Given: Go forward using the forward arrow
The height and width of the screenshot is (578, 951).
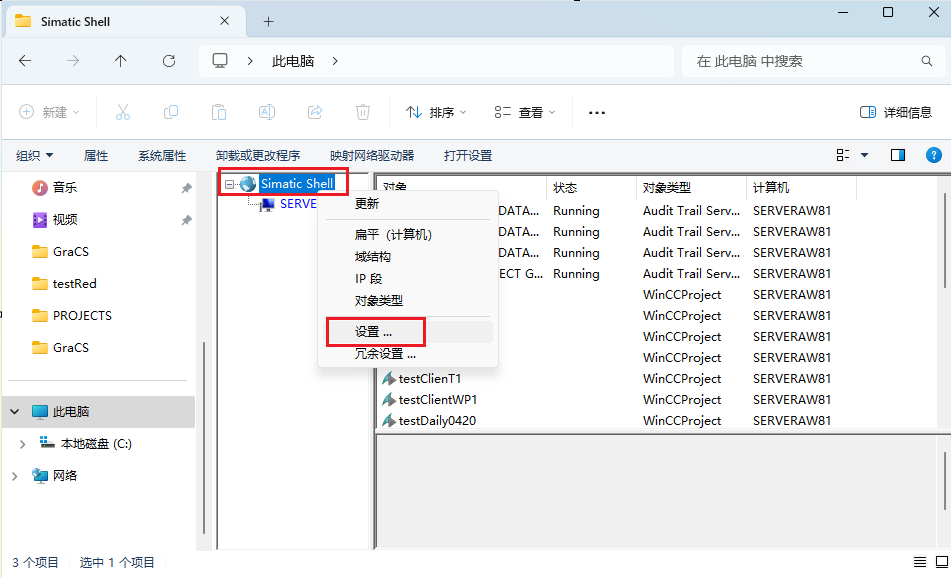Looking at the screenshot, I should (x=73, y=61).
